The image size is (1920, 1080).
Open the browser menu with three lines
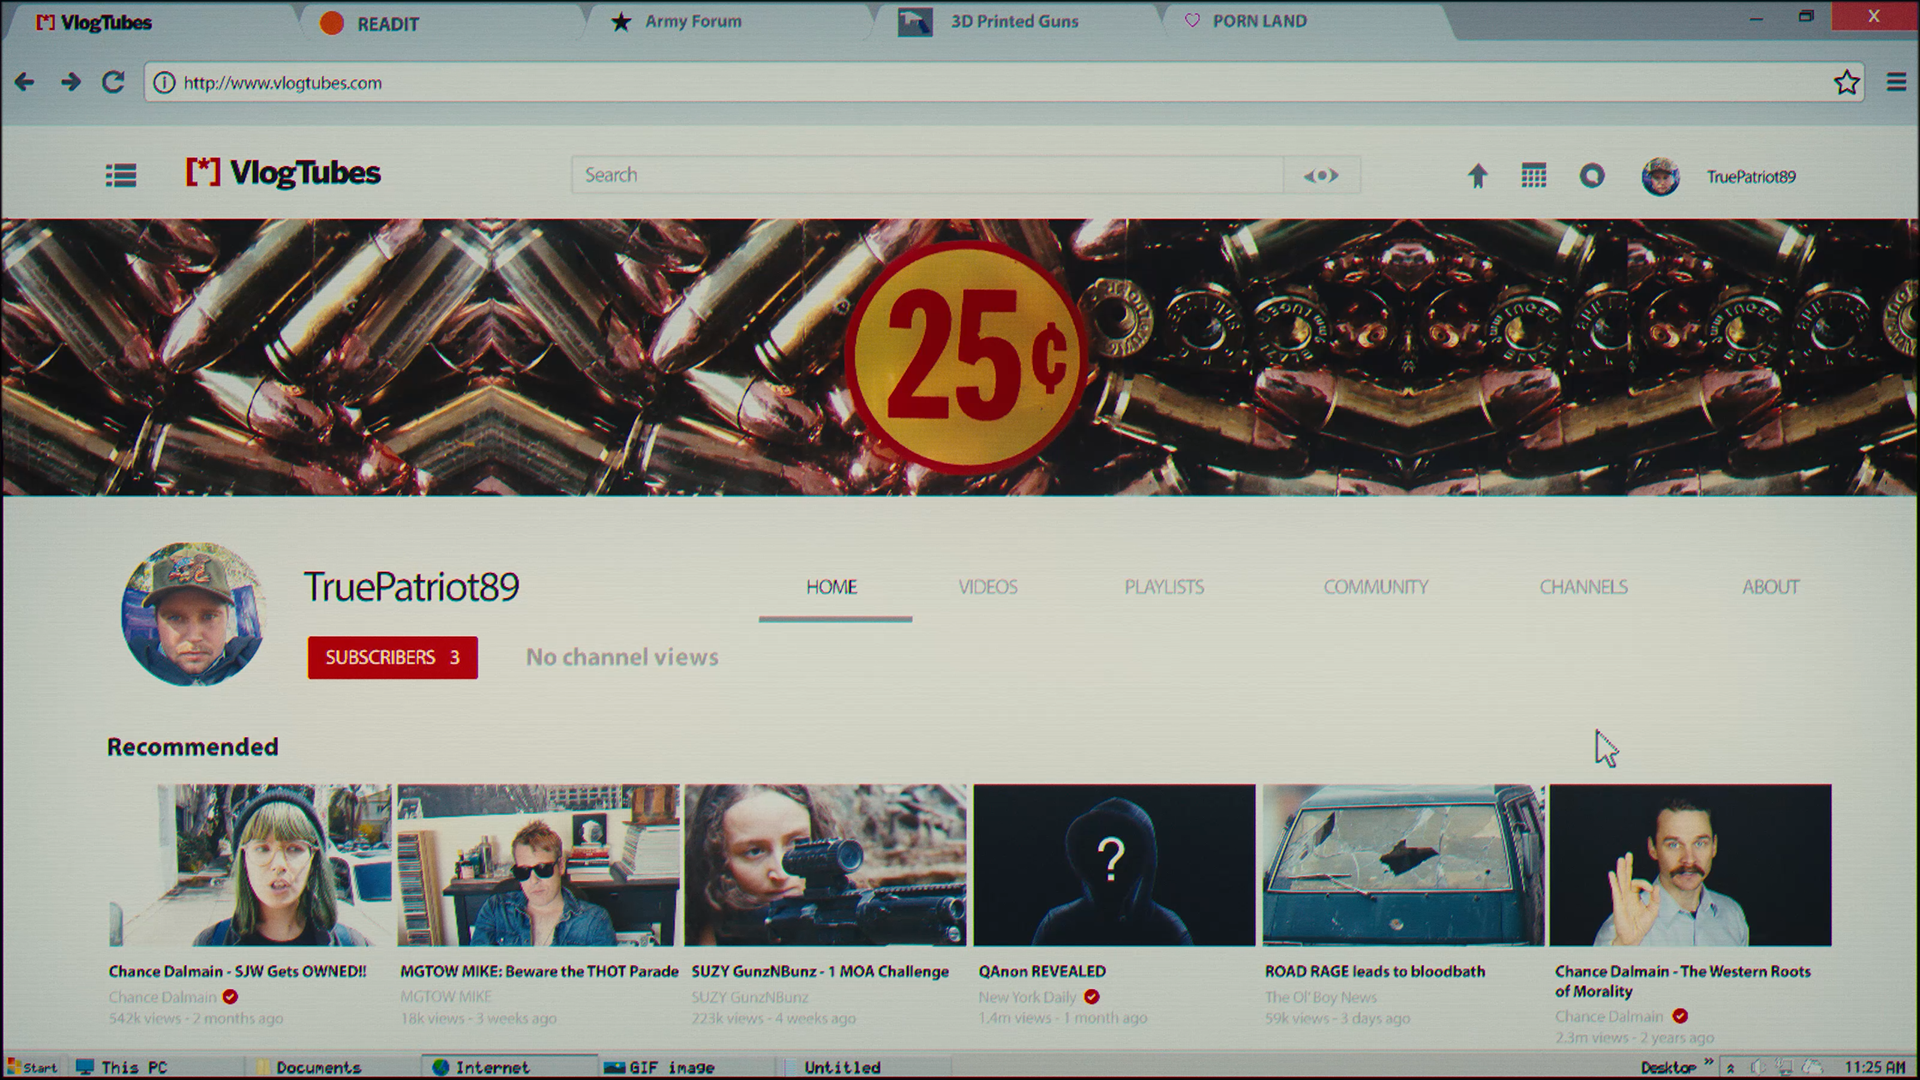[x=1897, y=83]
